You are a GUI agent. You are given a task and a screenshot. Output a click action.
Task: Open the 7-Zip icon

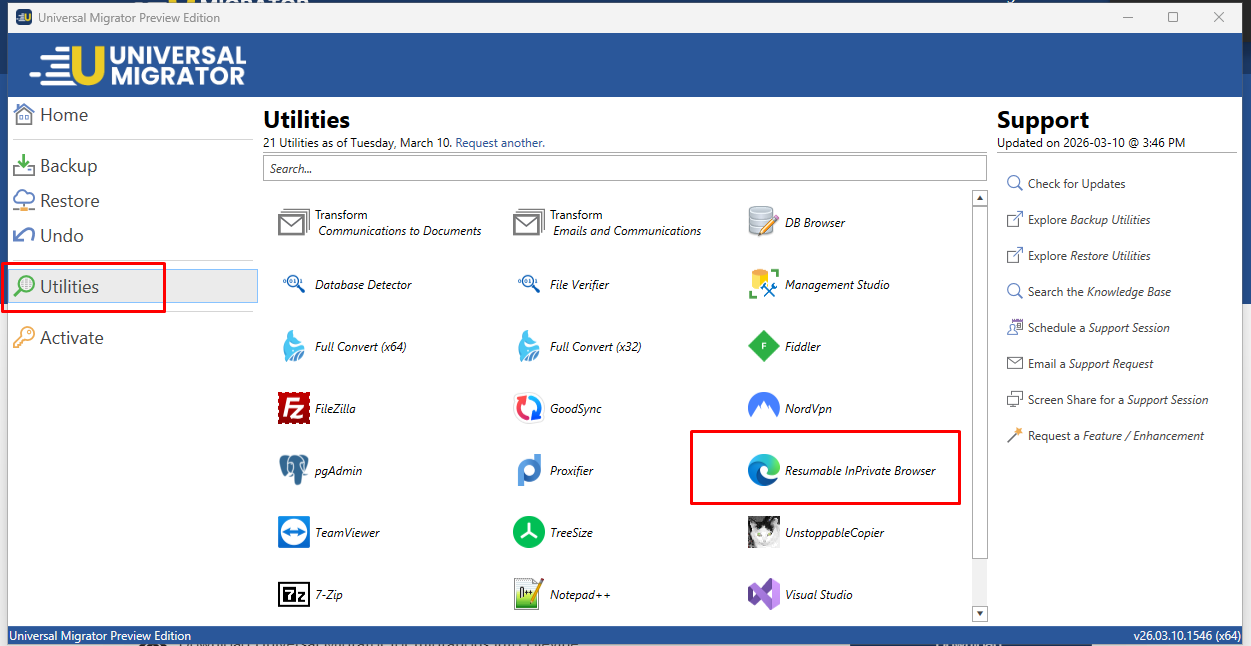(x=294, y=595)
